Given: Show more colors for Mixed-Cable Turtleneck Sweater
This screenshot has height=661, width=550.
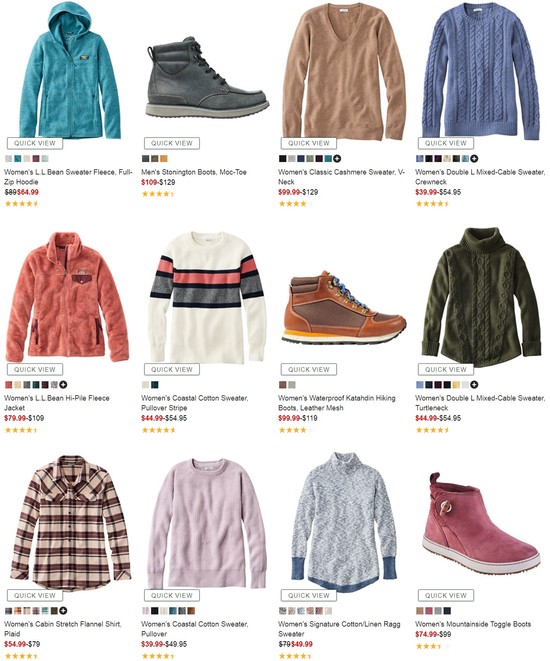Looking at the screenshot, I should point(474,384).
